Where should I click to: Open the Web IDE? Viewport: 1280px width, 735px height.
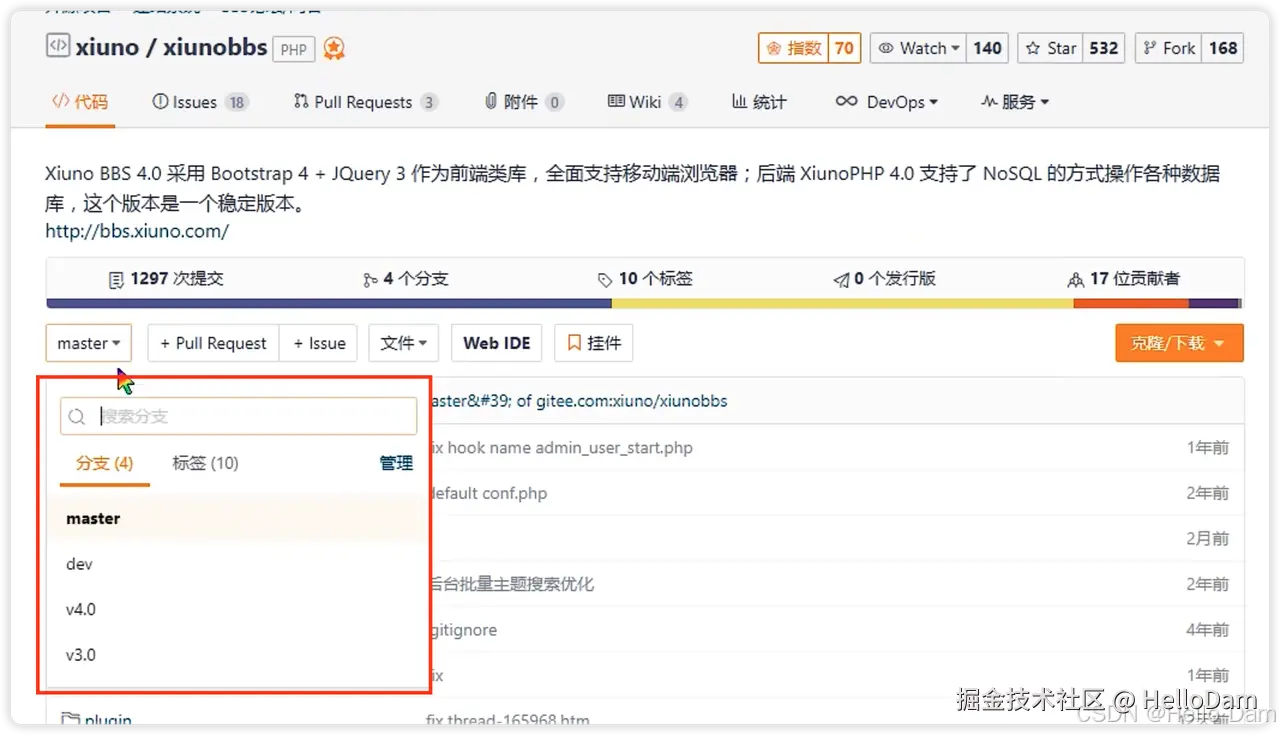[497, 343]
